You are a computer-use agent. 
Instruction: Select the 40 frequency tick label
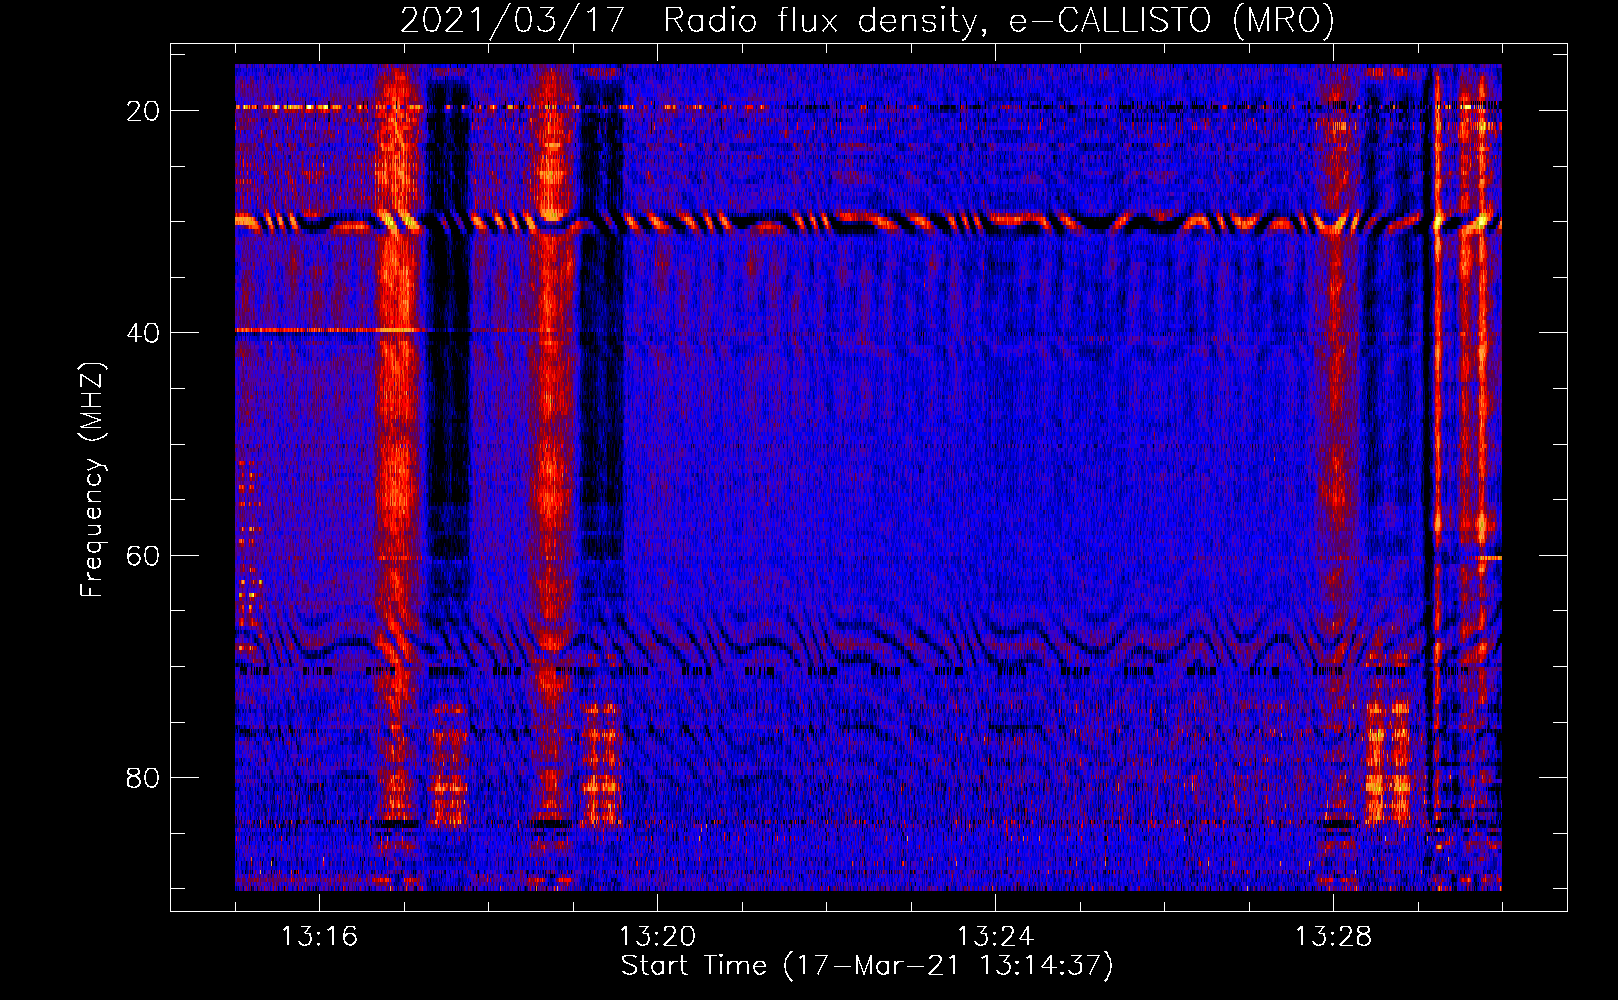point(143,333)
